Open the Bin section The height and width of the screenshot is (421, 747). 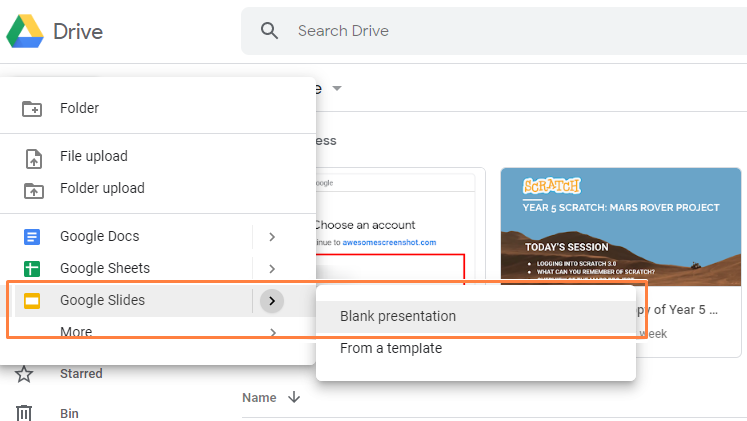click(69, 413)
